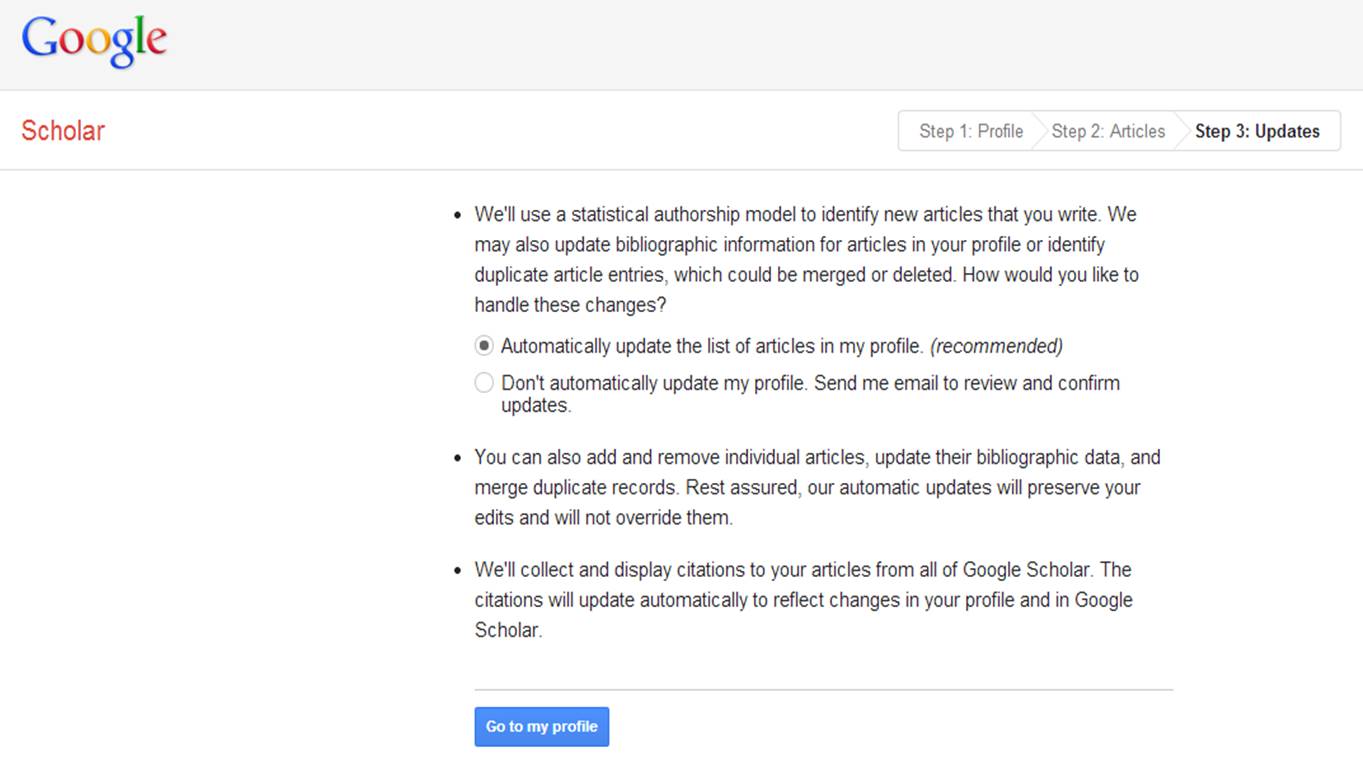This screenshot has height=770, width=1363.
Task: Return to Step 2: Articles
Action: click(x=1108, y=131)
